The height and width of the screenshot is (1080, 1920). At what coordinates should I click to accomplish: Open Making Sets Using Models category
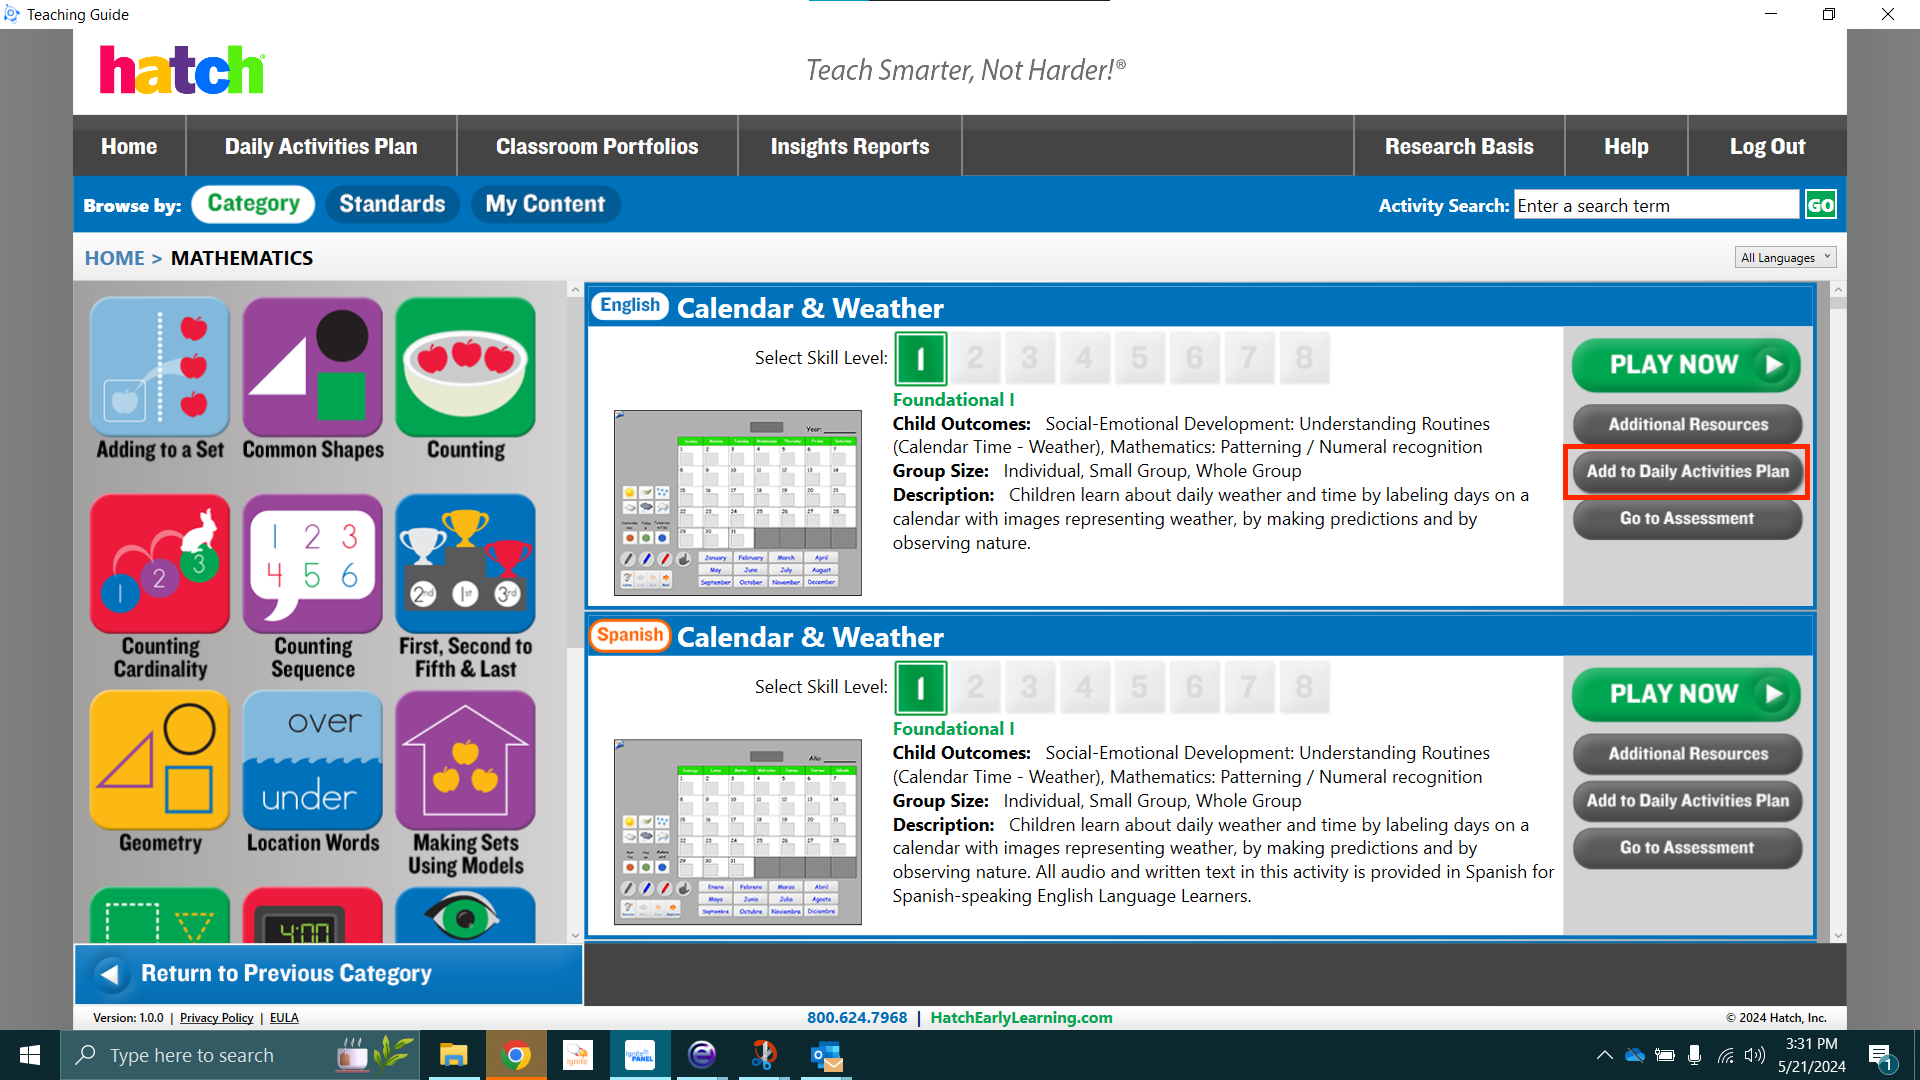click(x=466, y=784)
